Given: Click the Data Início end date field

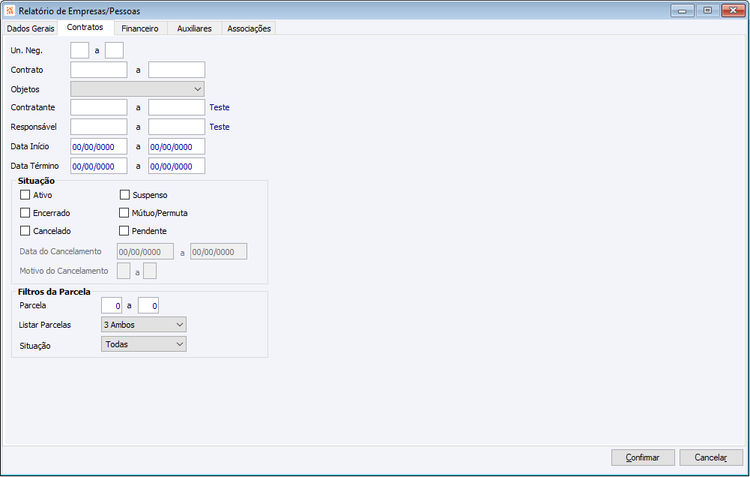Looking at the screenshot, I should coord(176,146).
